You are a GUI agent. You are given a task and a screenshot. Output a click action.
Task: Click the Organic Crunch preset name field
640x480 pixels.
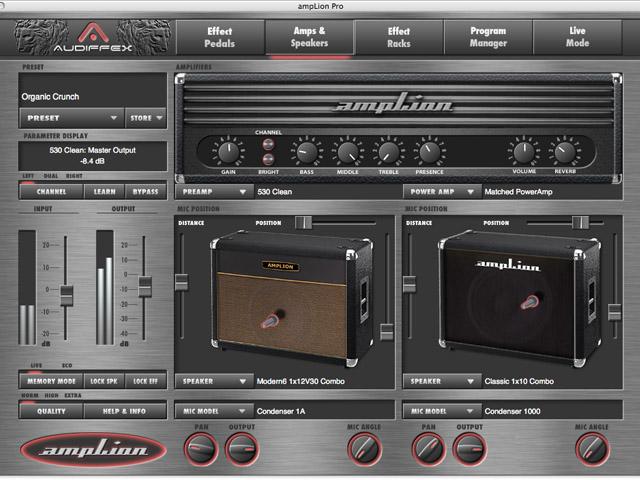93,91
